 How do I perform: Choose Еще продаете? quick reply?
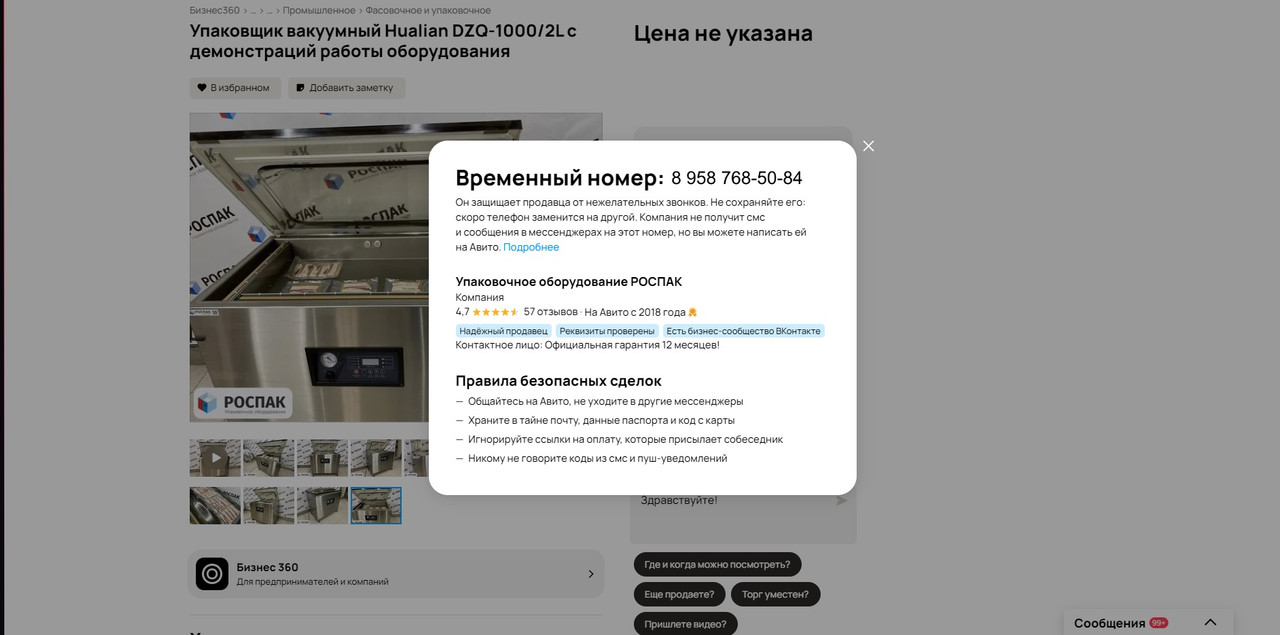click(679, 594)
